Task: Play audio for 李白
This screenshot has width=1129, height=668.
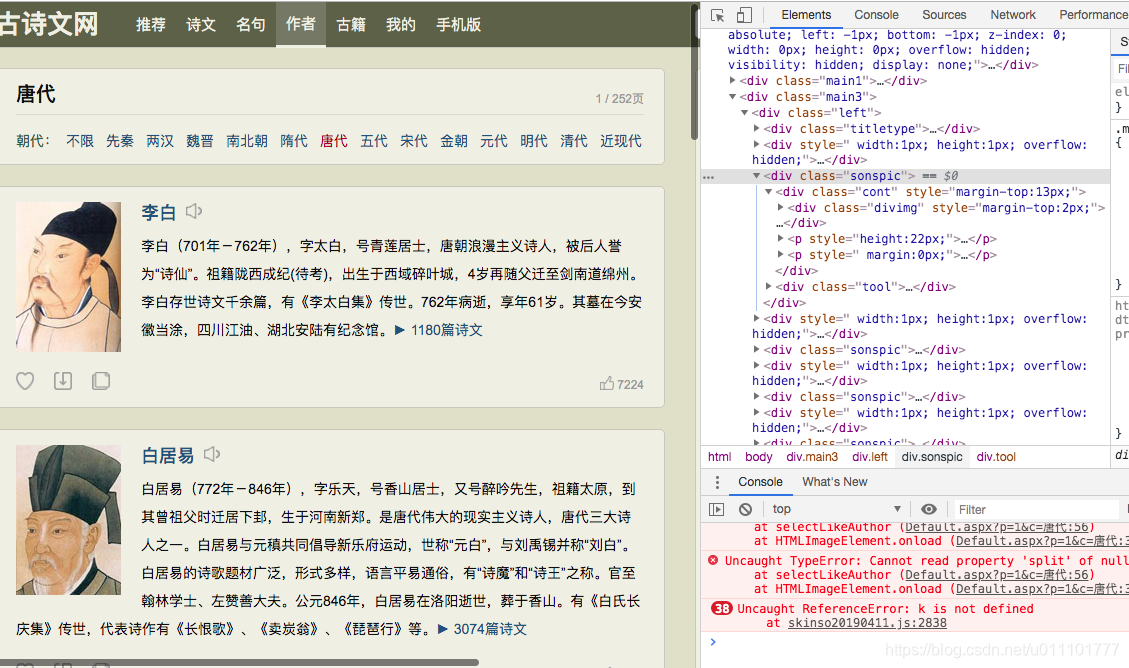Action: coord(194,212)
